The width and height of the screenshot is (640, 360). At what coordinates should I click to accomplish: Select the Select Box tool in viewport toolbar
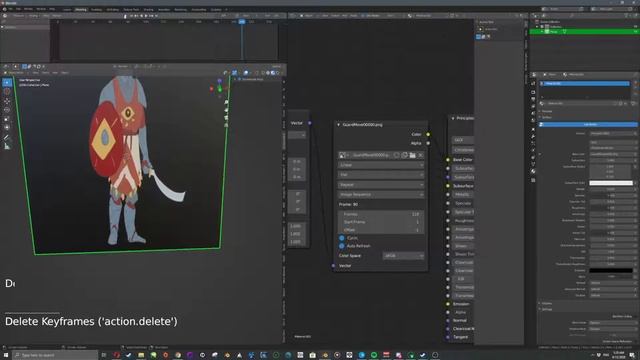pos(7,82)
